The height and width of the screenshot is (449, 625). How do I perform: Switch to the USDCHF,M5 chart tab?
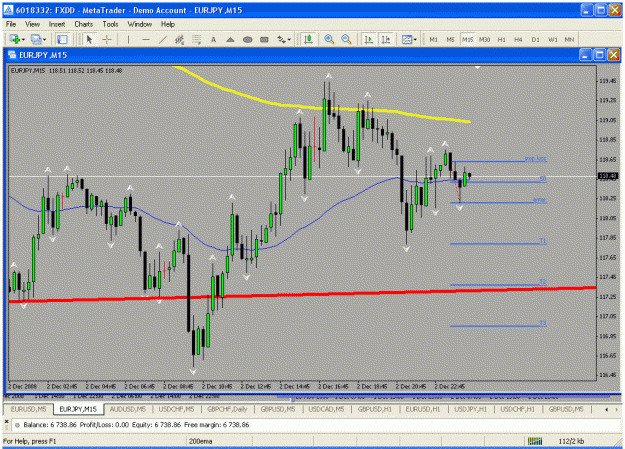pyautogui.click(x=176, y=409)
